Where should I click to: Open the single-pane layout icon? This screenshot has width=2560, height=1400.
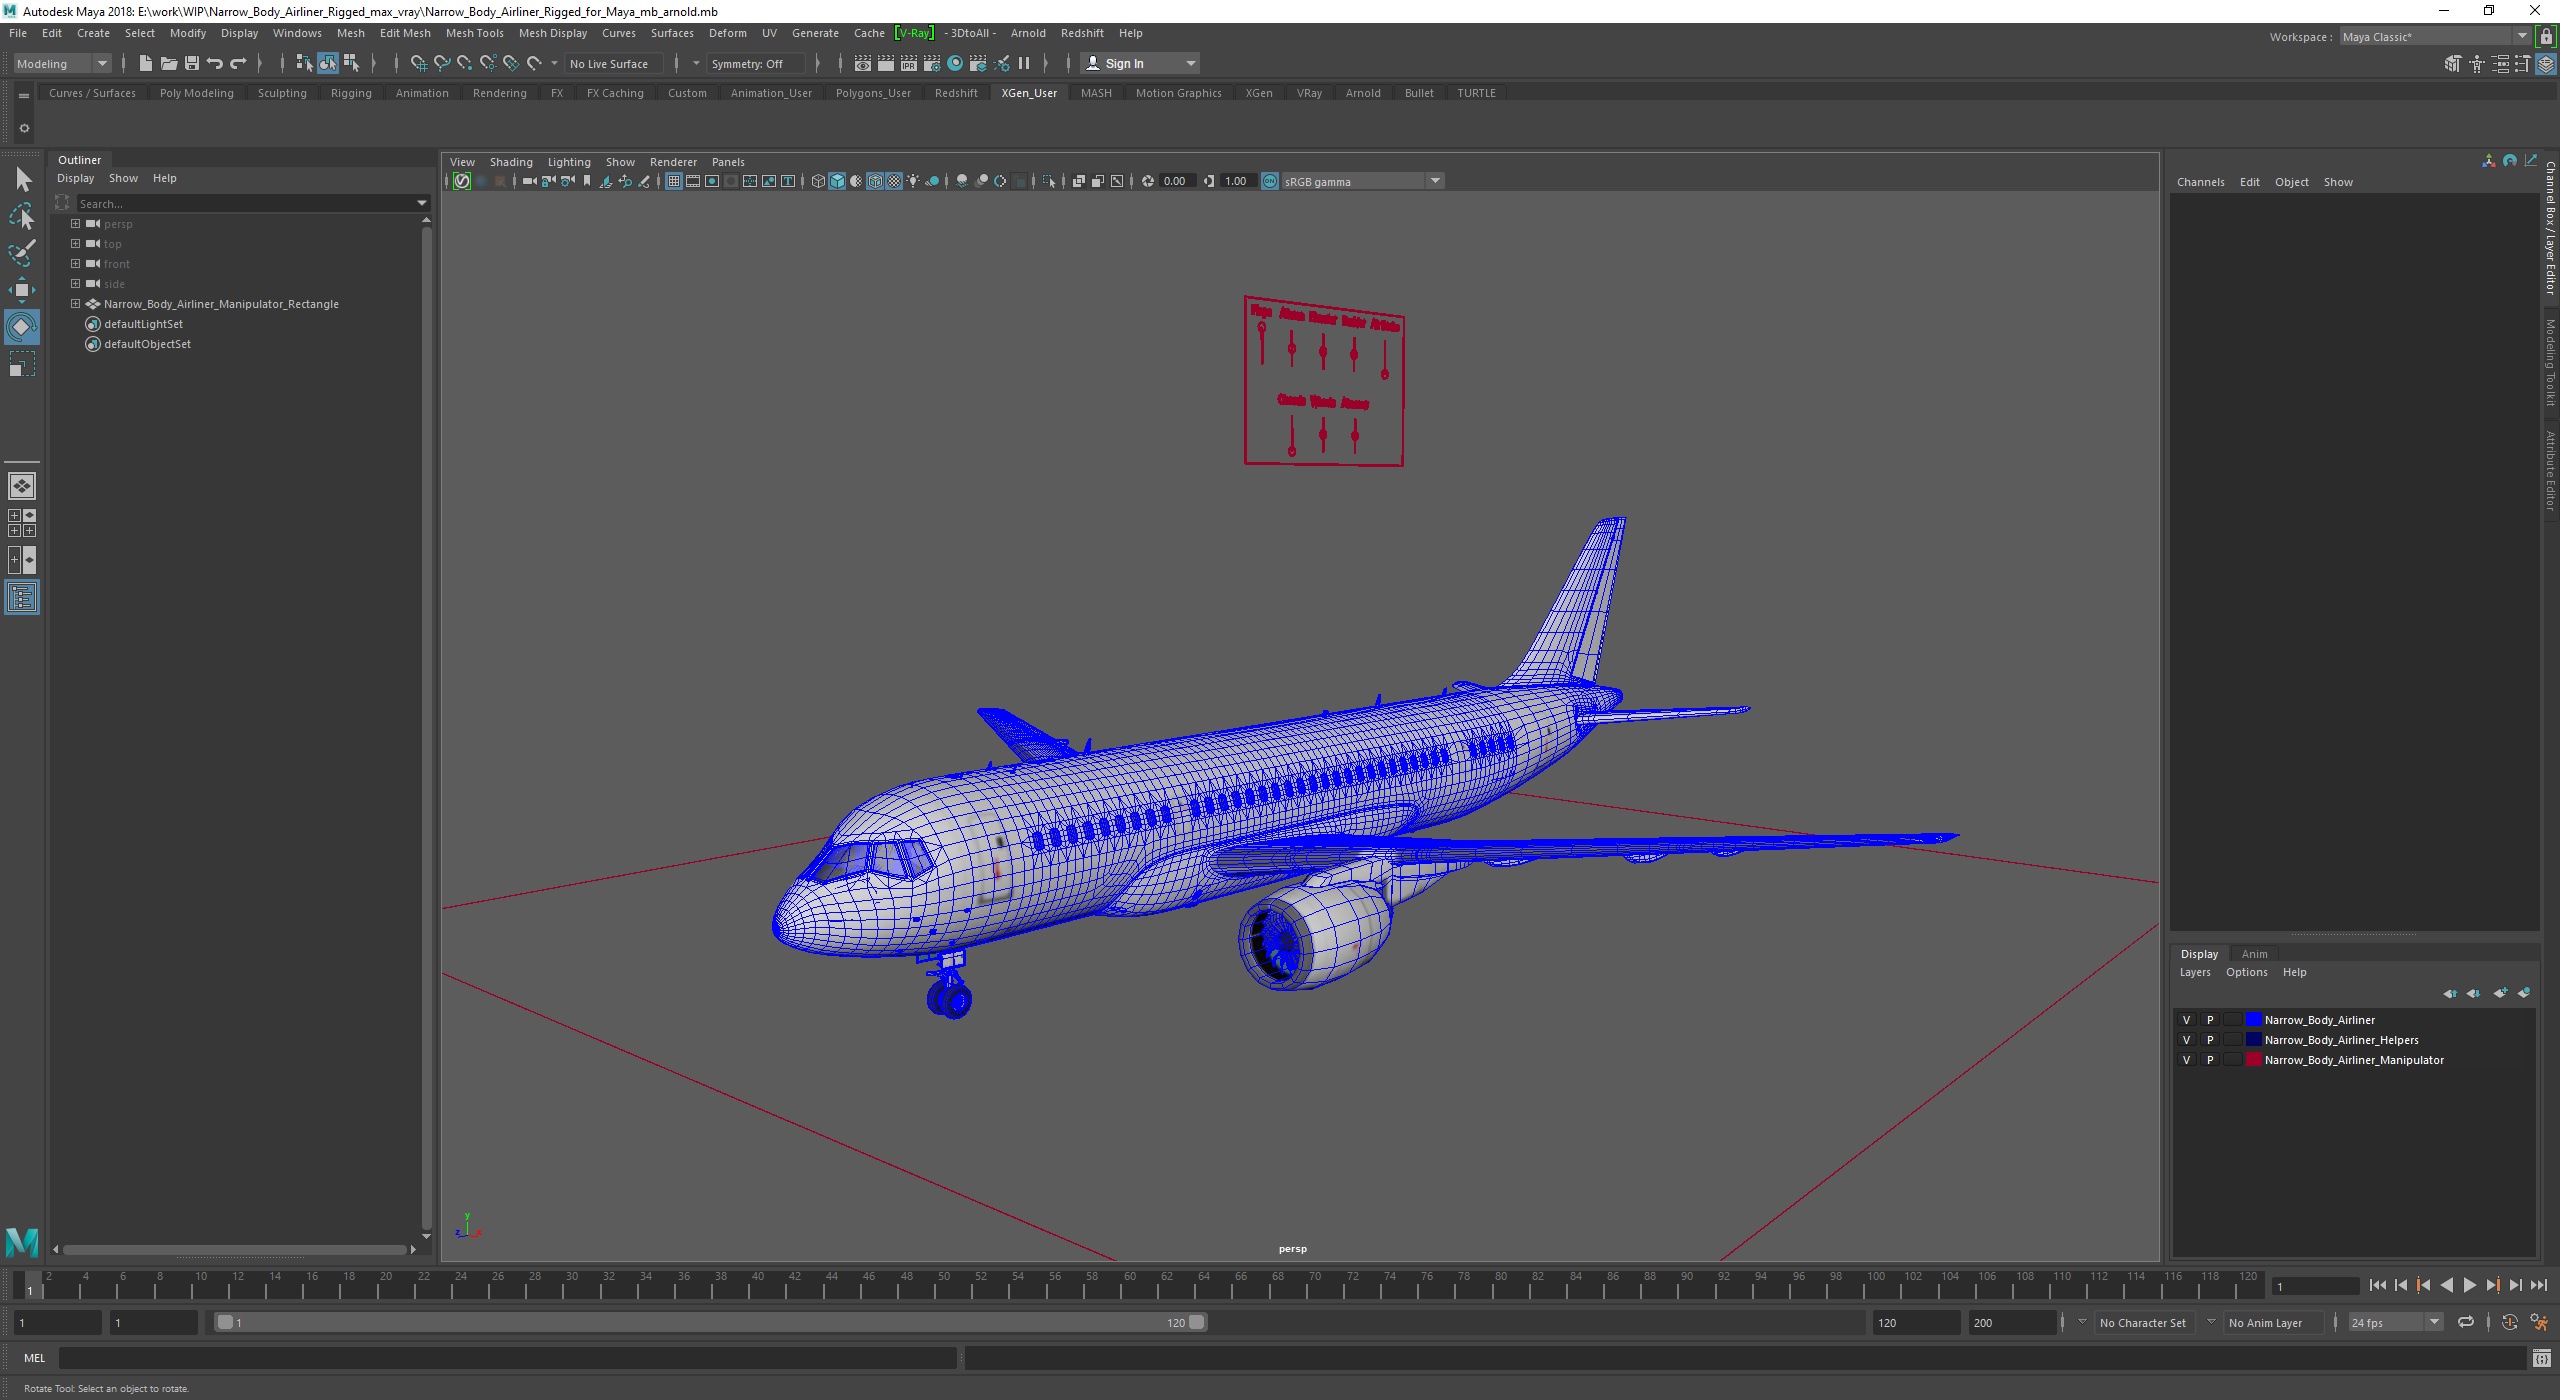pyautogui.click(x=22, y=486)
